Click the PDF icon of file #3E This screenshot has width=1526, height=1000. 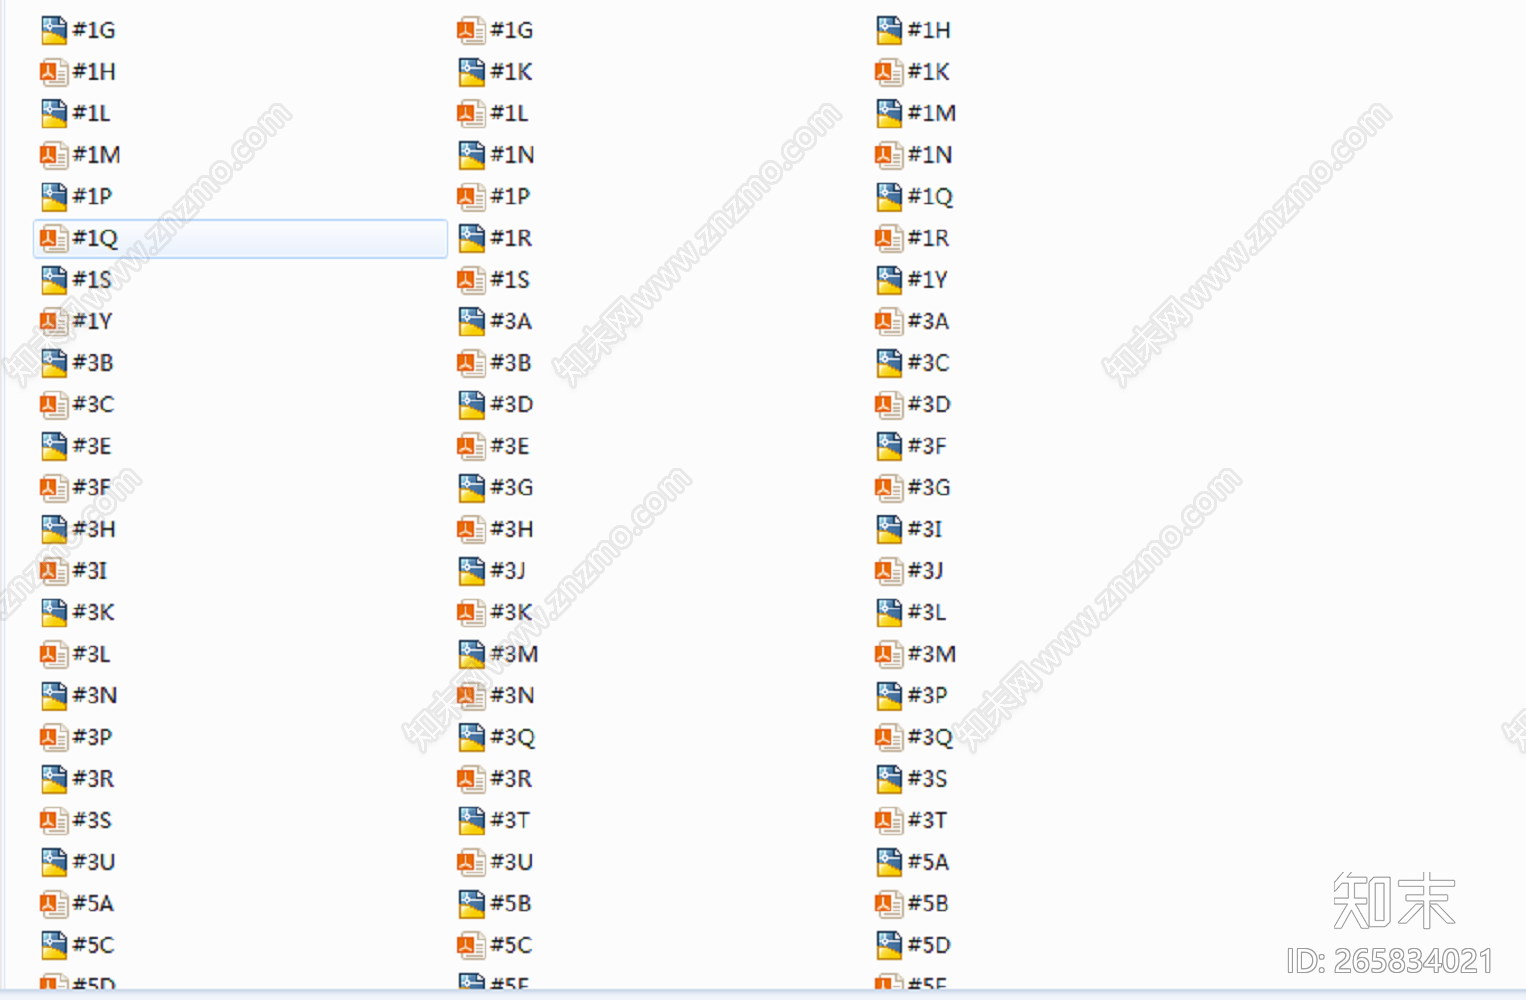tap(472, 446)
